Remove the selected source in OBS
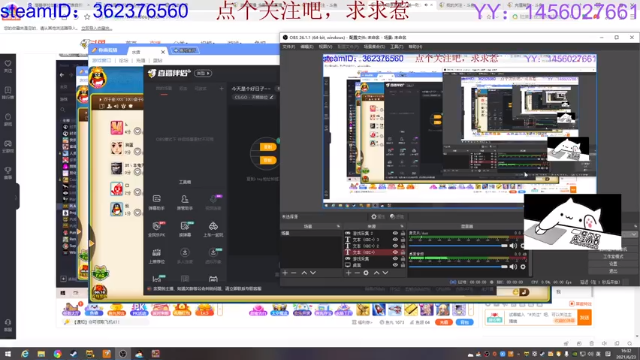Screen dimensions: 640x360 [x=357, y=273]
